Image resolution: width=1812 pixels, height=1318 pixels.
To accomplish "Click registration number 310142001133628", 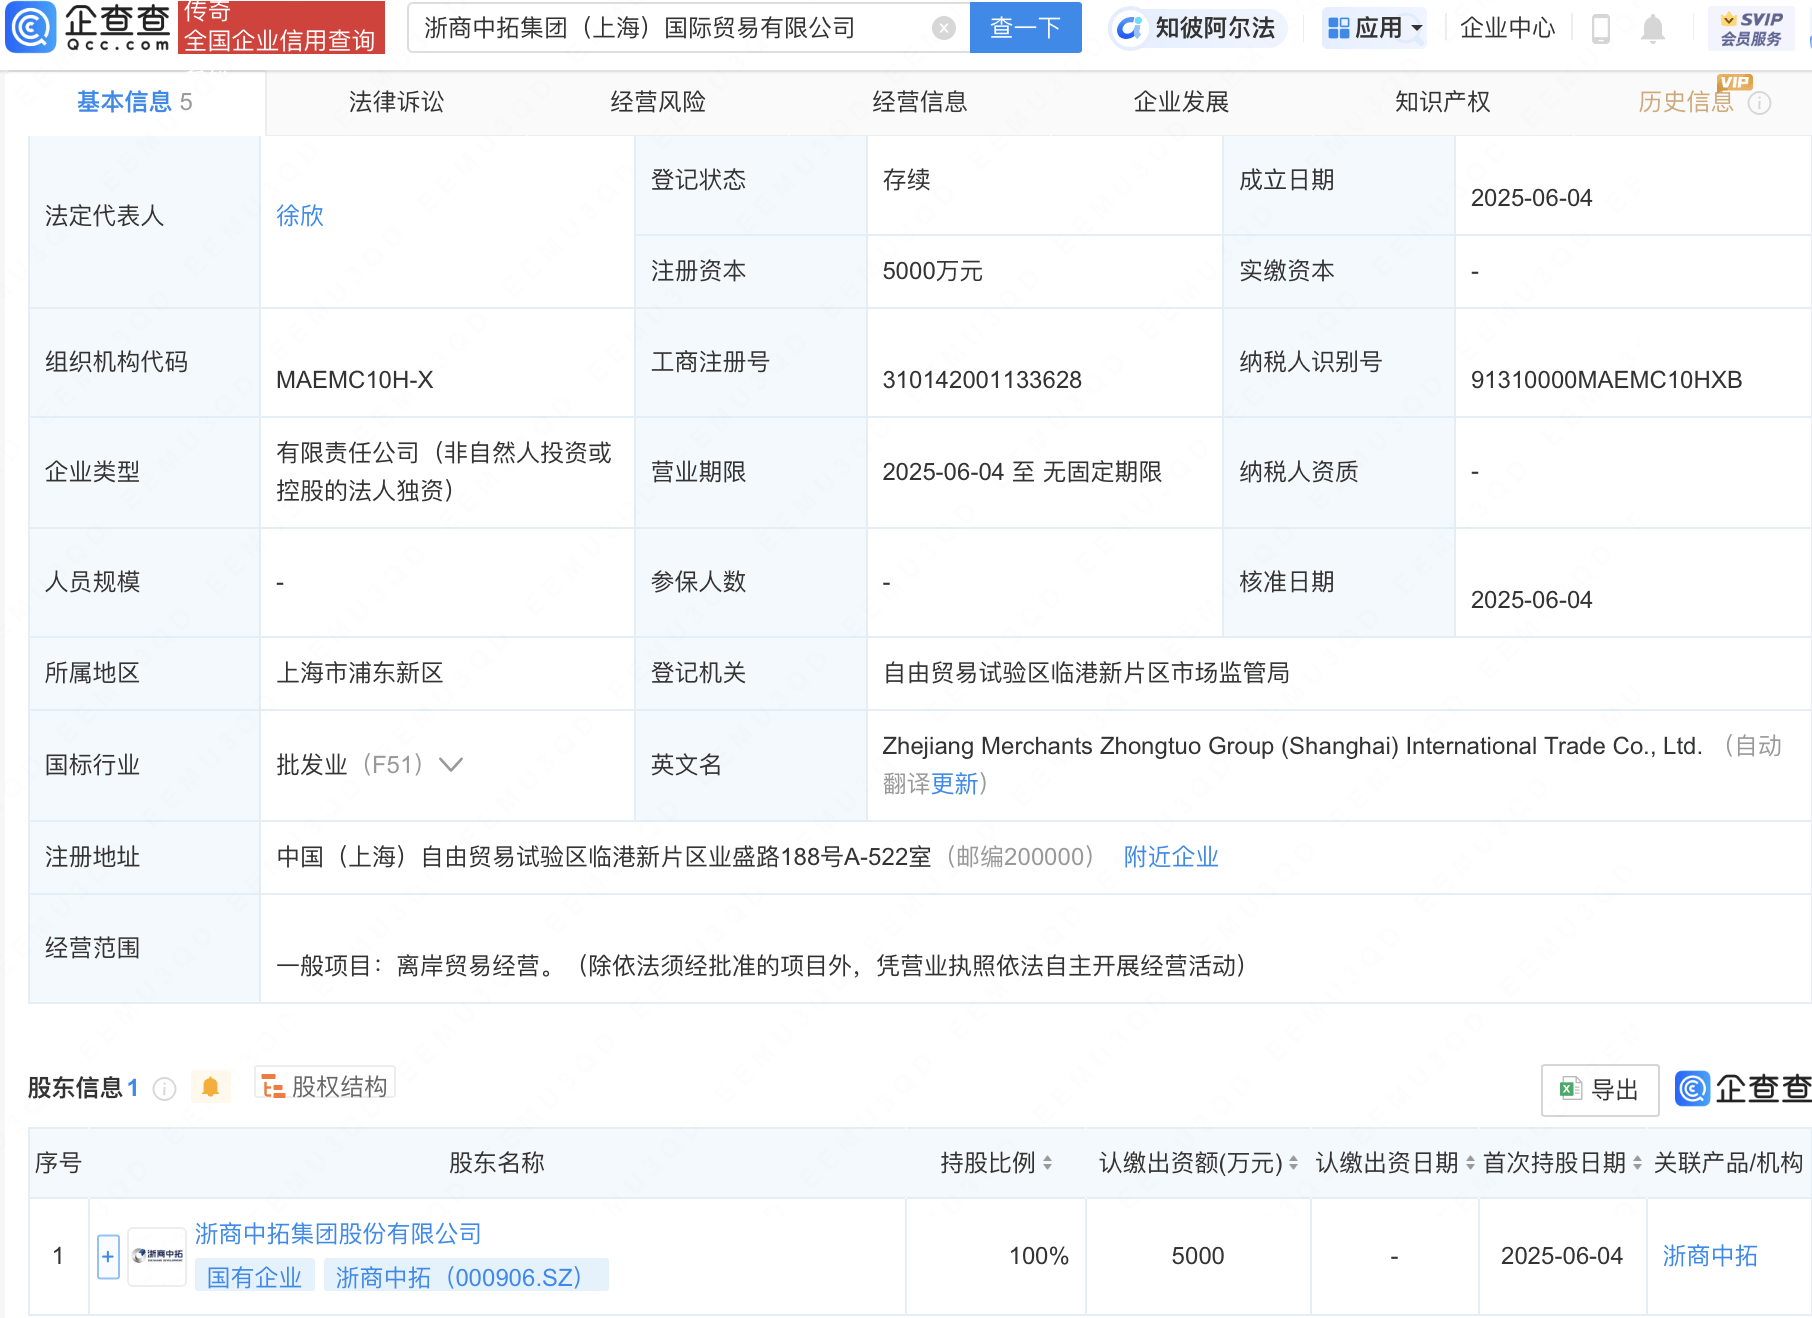I will [982, 380].
